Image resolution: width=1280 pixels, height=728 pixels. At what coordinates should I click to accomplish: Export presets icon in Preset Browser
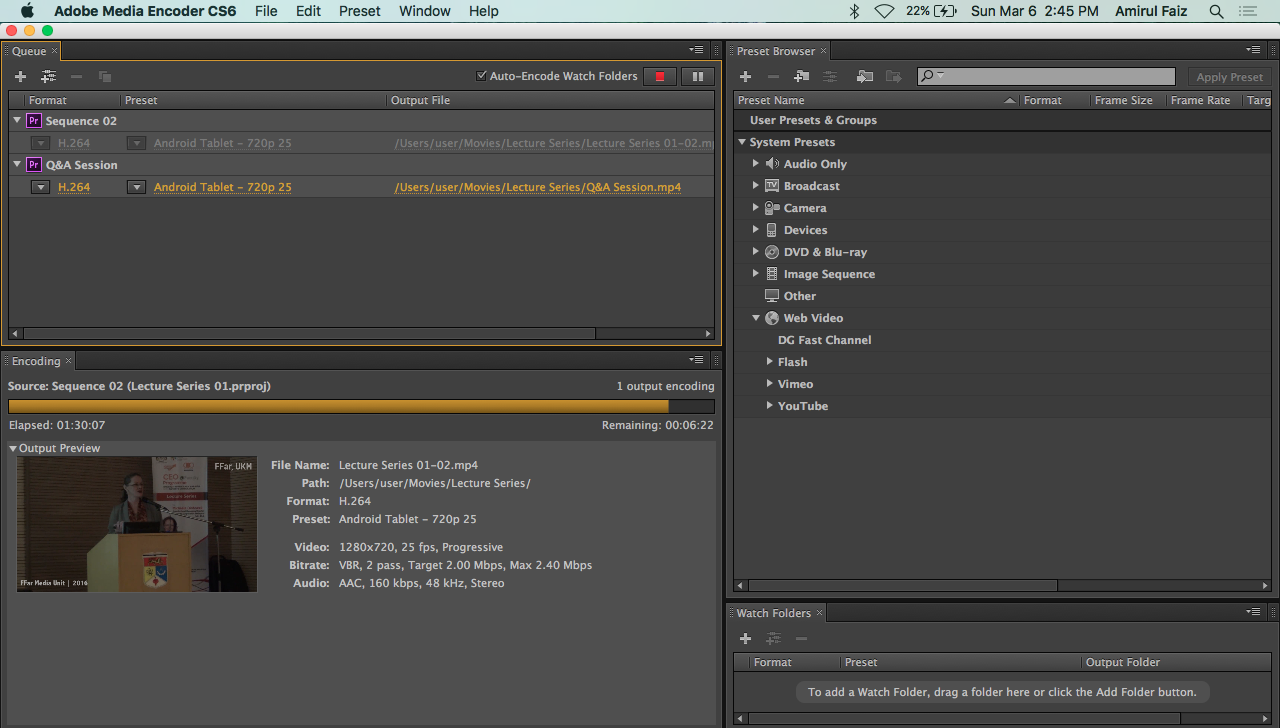pos(893,76)
